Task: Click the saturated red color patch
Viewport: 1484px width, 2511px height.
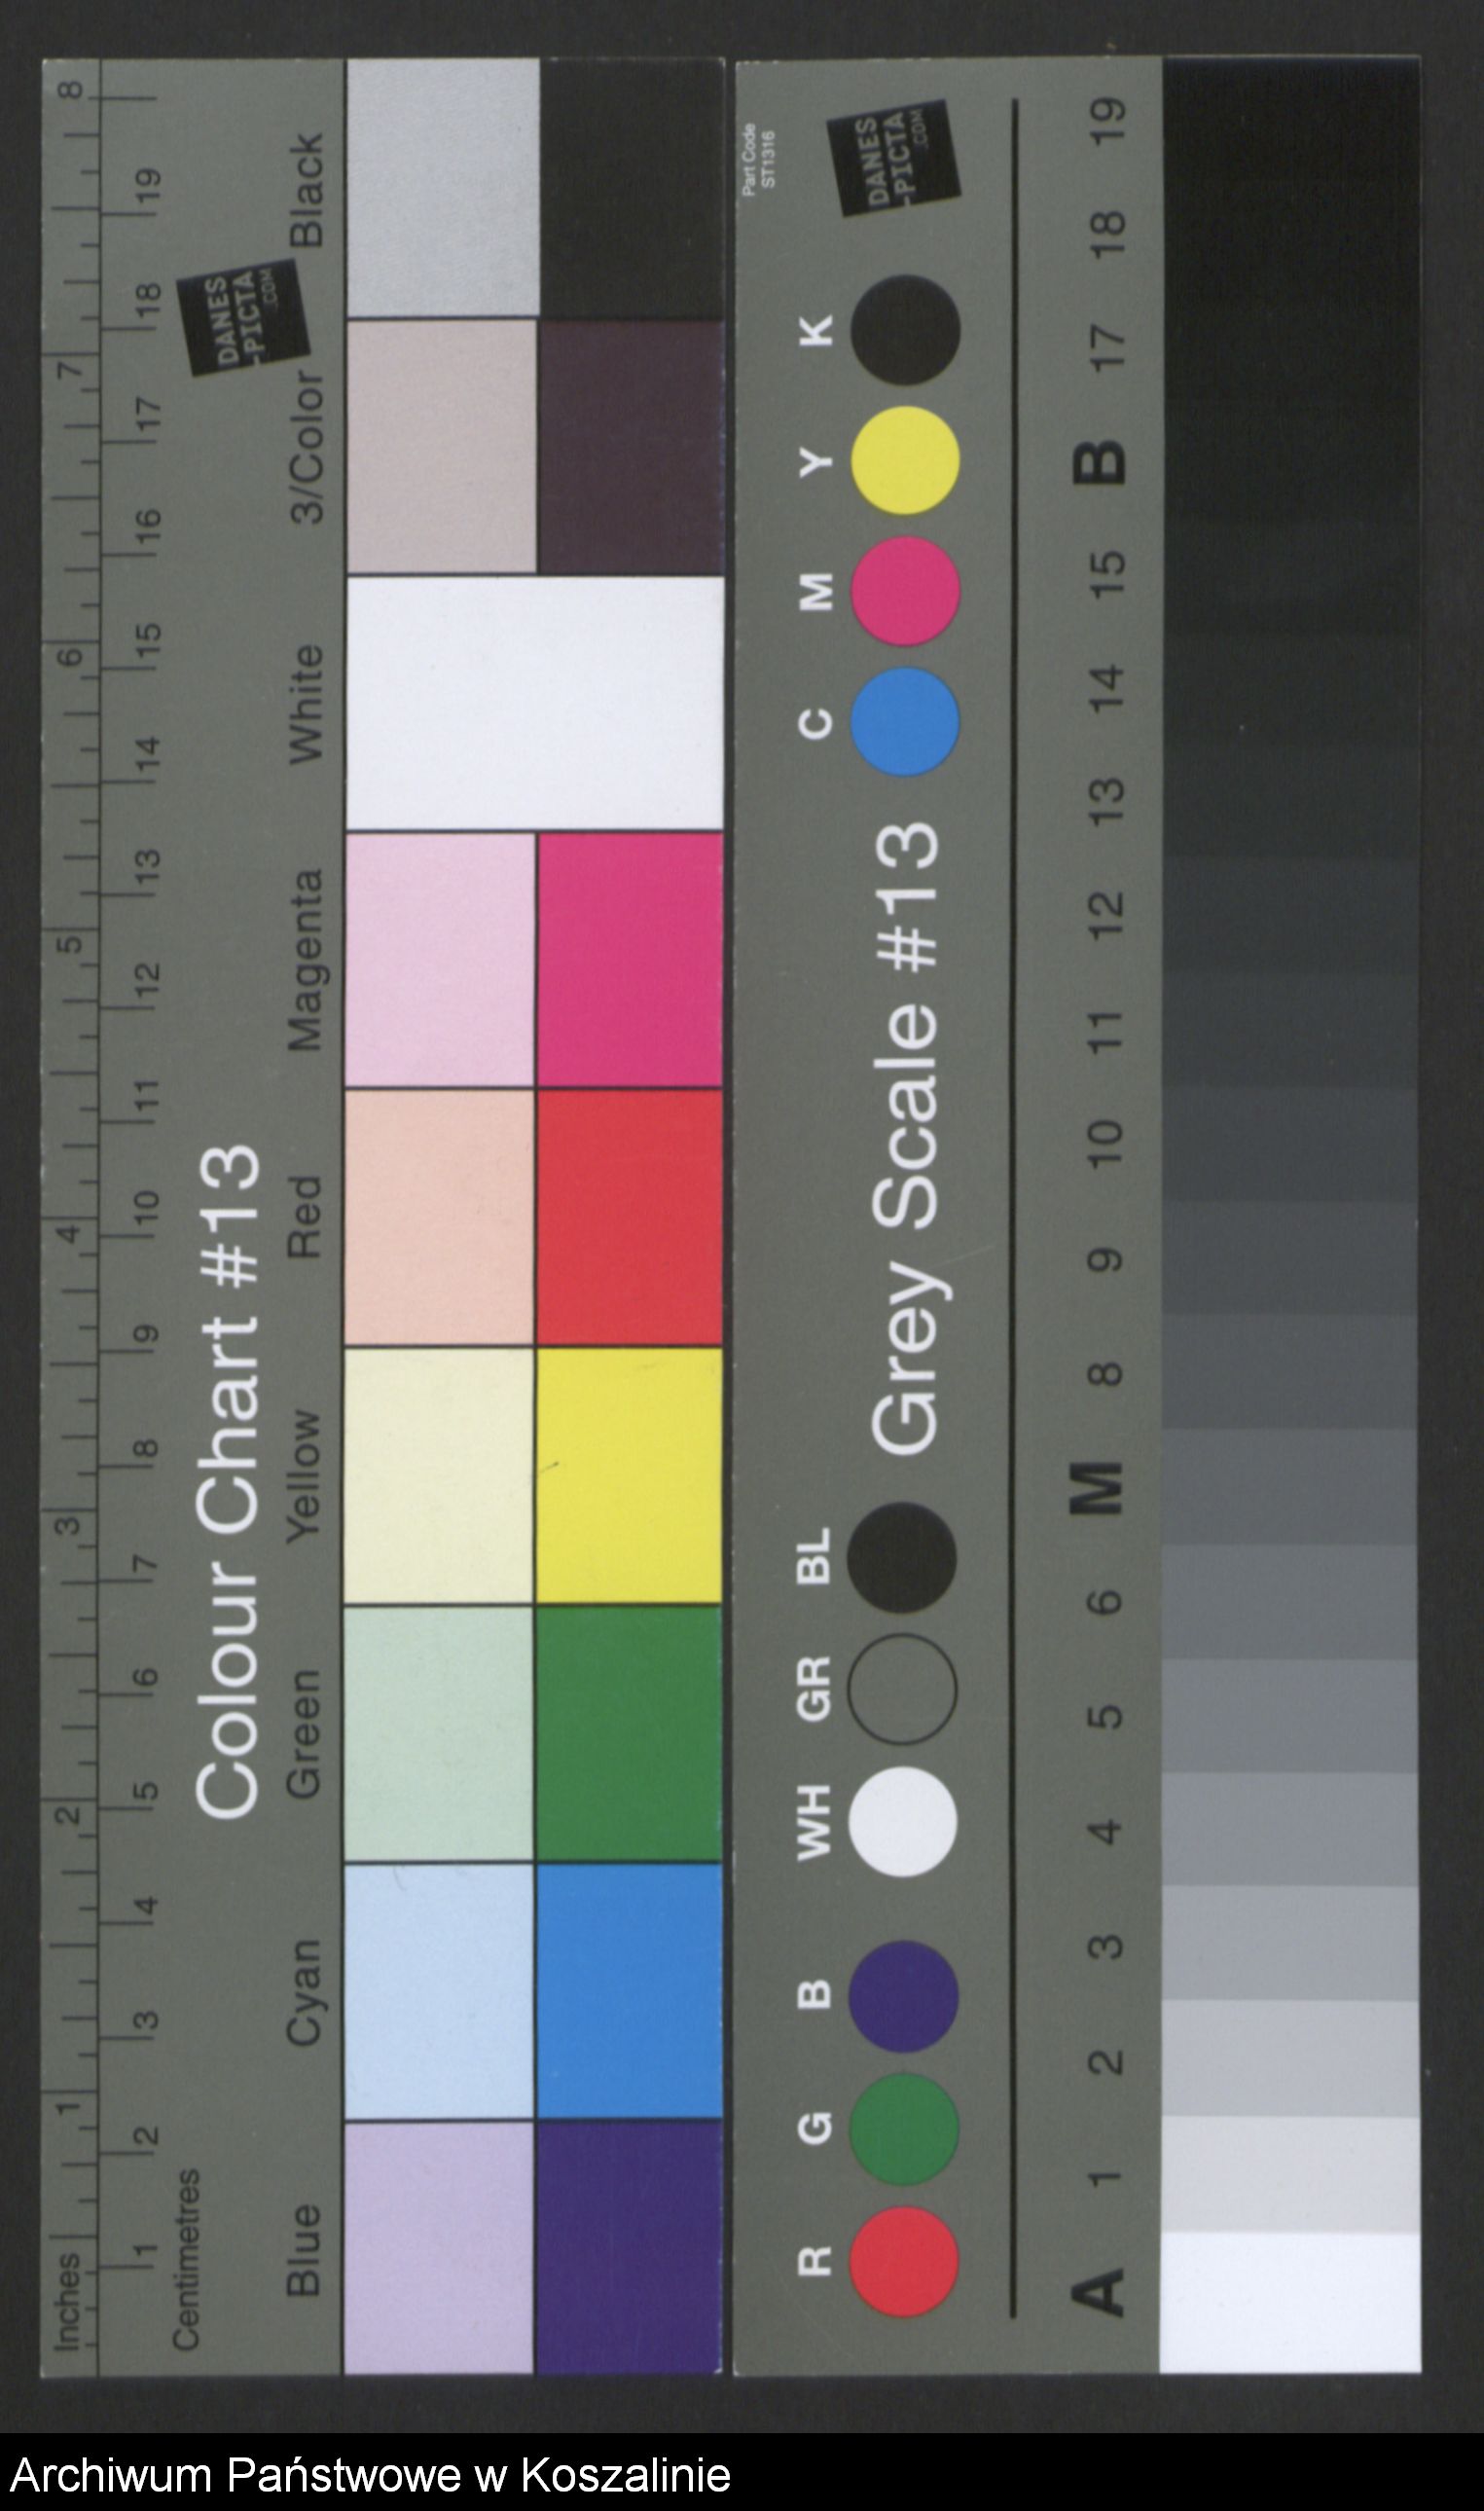Action: (x=629, y=1218)
